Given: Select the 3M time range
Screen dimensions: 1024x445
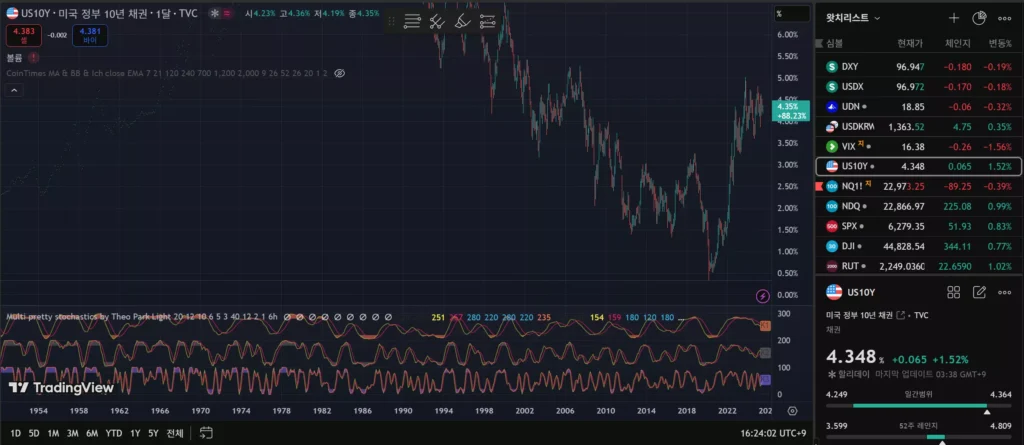Looking at the screenshot, I should coord(73,433).
